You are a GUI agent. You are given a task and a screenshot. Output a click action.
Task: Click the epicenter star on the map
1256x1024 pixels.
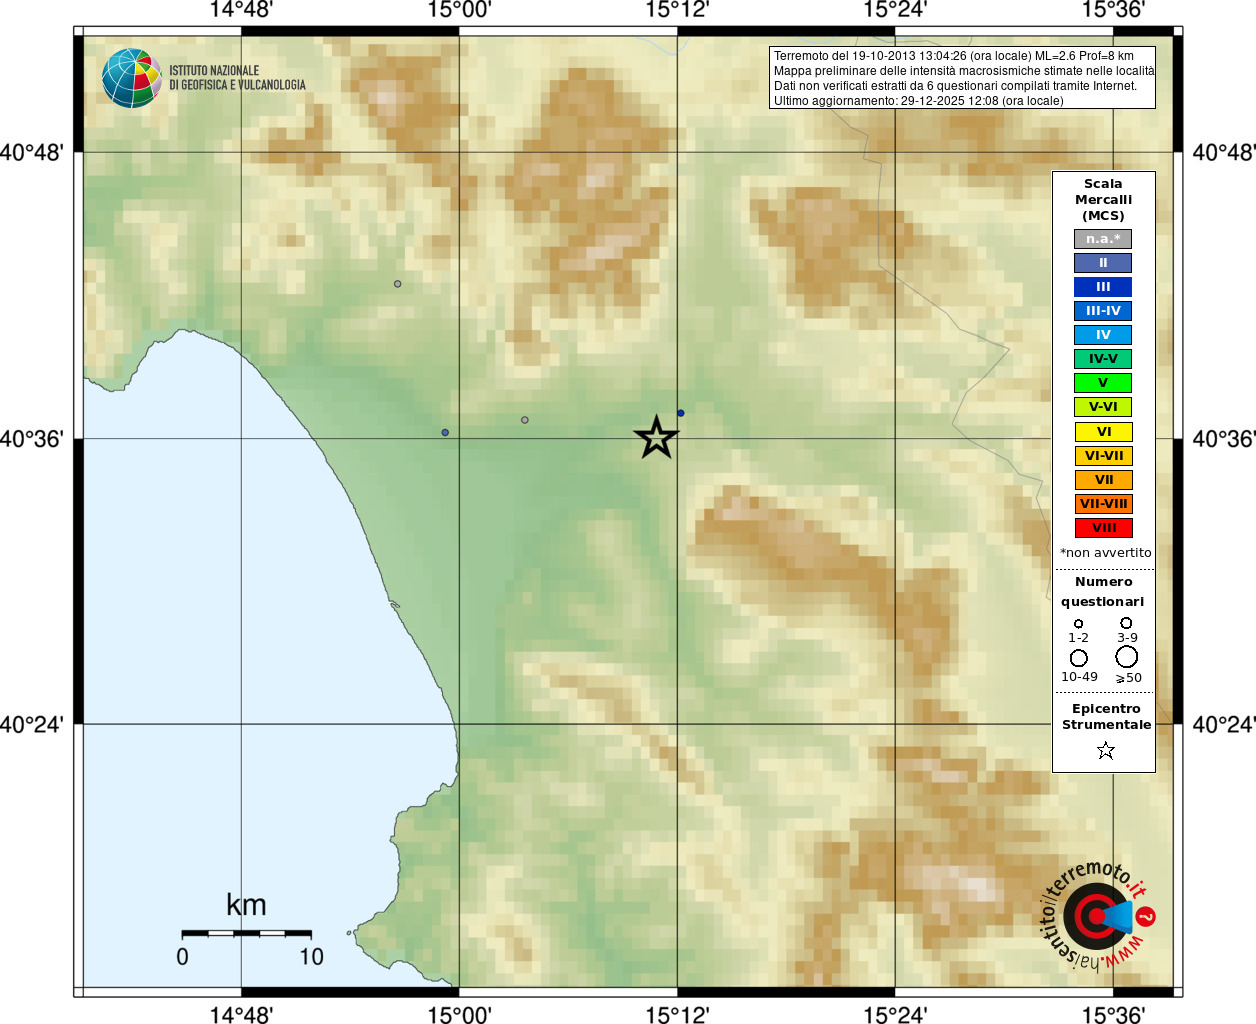[656, 437]
